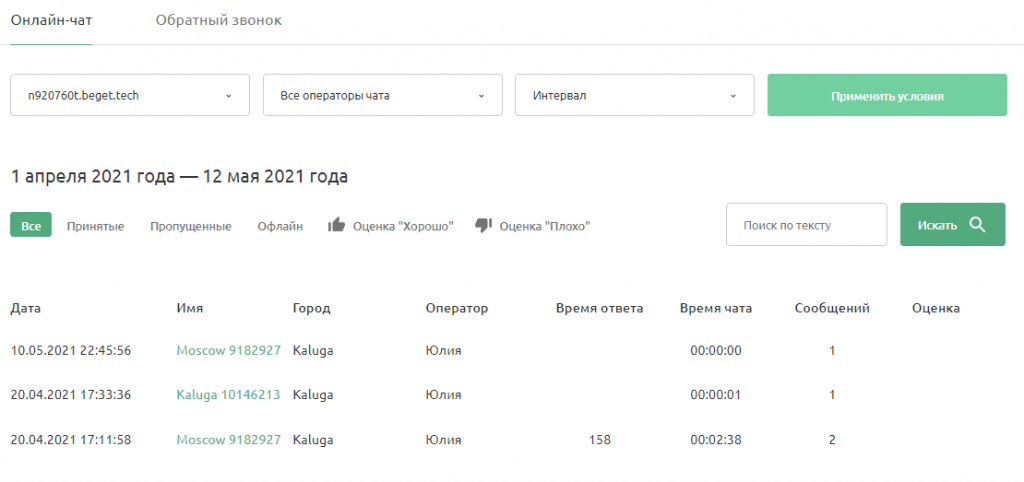Open the "Интервал" period dropdown
The height and width of the screenshot is (482, 1024).
click(634, 96)
